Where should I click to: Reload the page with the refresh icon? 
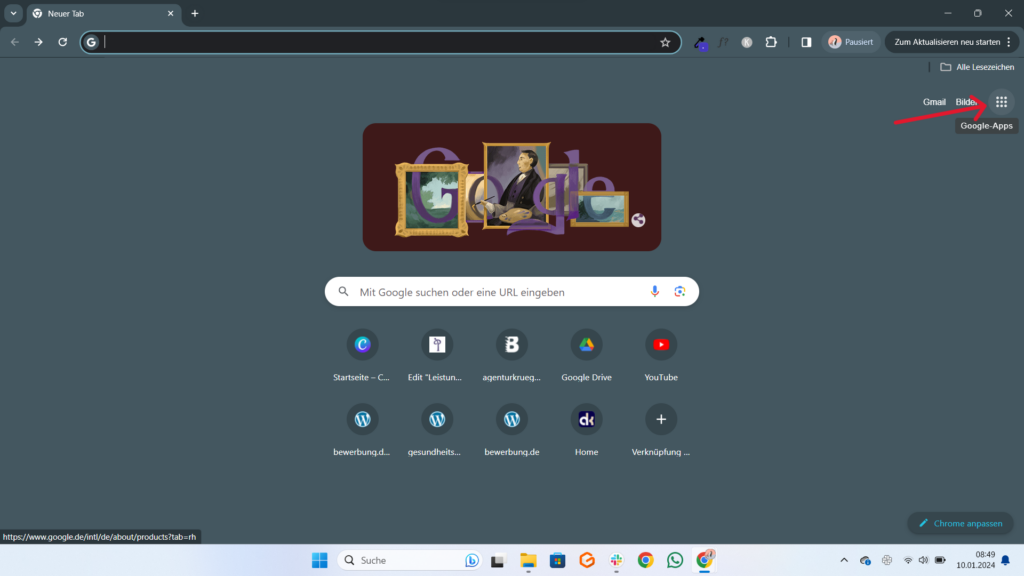click(62, 42)
